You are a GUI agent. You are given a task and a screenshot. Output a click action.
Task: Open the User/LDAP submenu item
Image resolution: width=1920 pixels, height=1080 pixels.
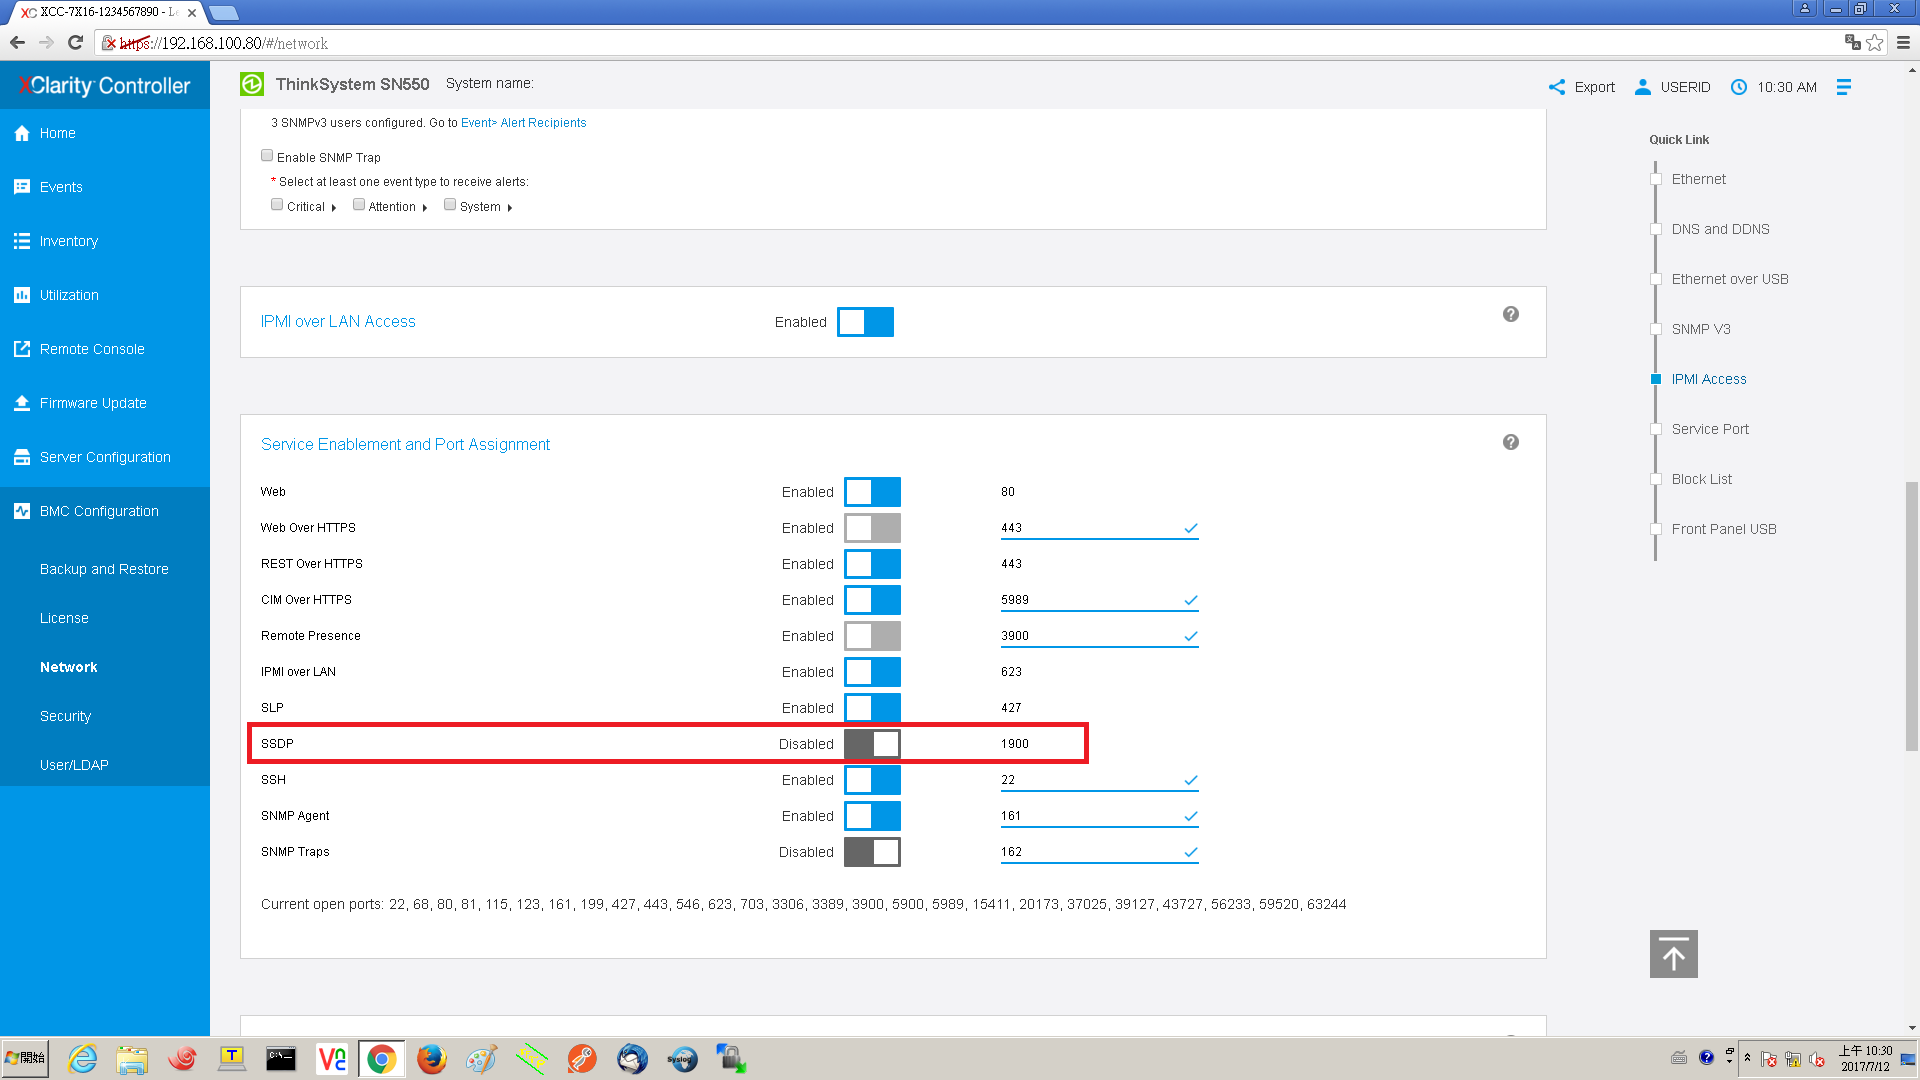(x=74, y=765)
